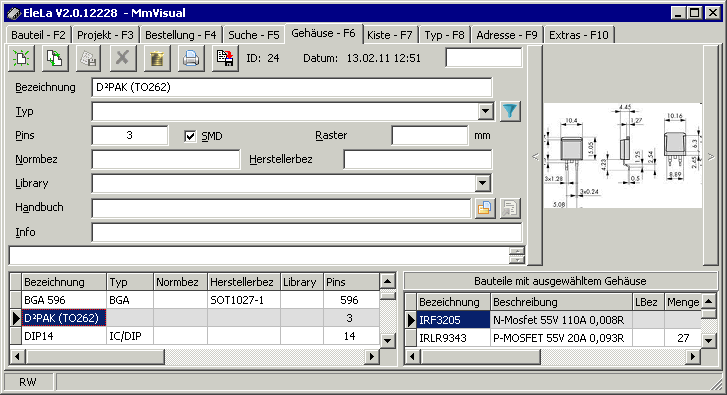This screenshot has width=727, height=395.
Task: Open the Suche - F5 tab
Action: click(x=254, y=35)
